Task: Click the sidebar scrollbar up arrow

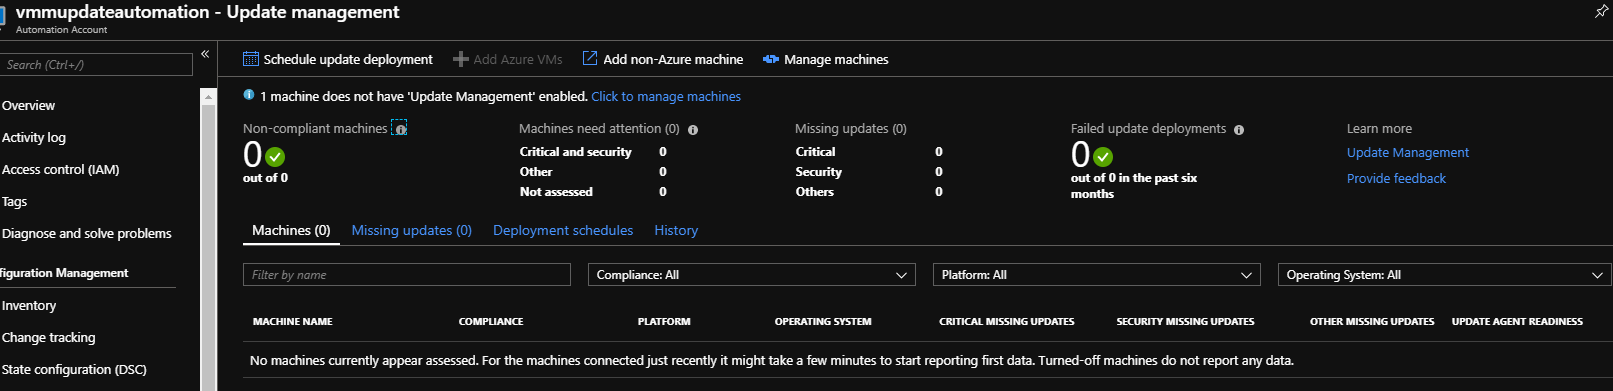Action: pos(209,97)
